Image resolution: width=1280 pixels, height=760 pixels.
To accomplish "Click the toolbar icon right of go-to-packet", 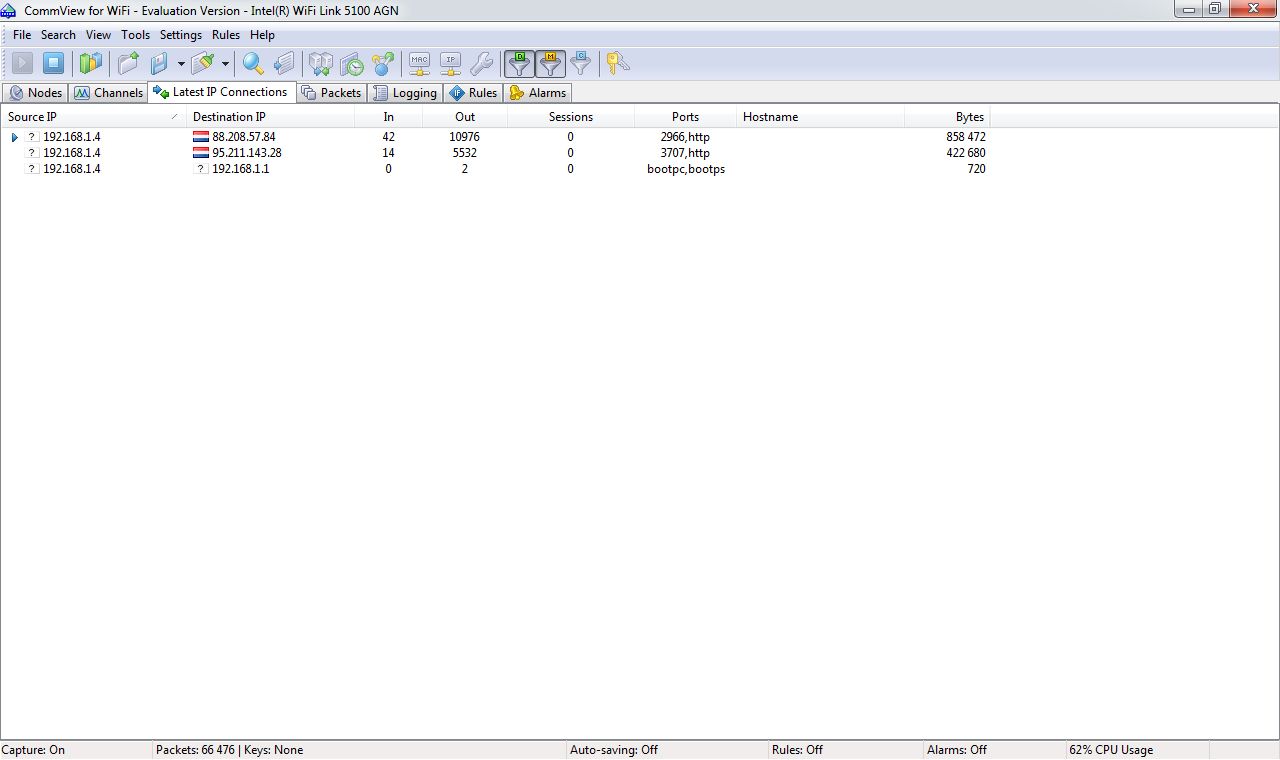I will click(x=320, y=64).
